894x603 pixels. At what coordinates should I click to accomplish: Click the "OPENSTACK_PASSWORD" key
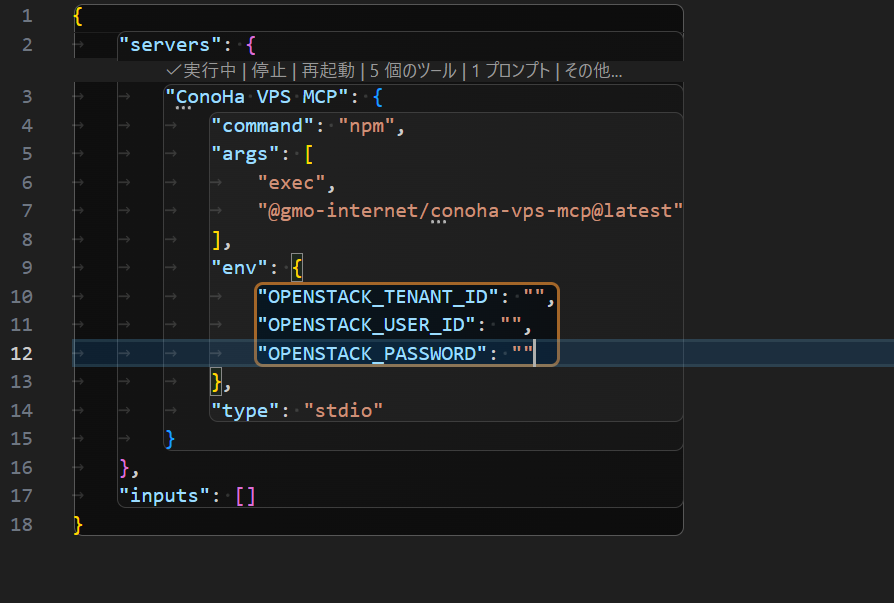coord(372,353)
